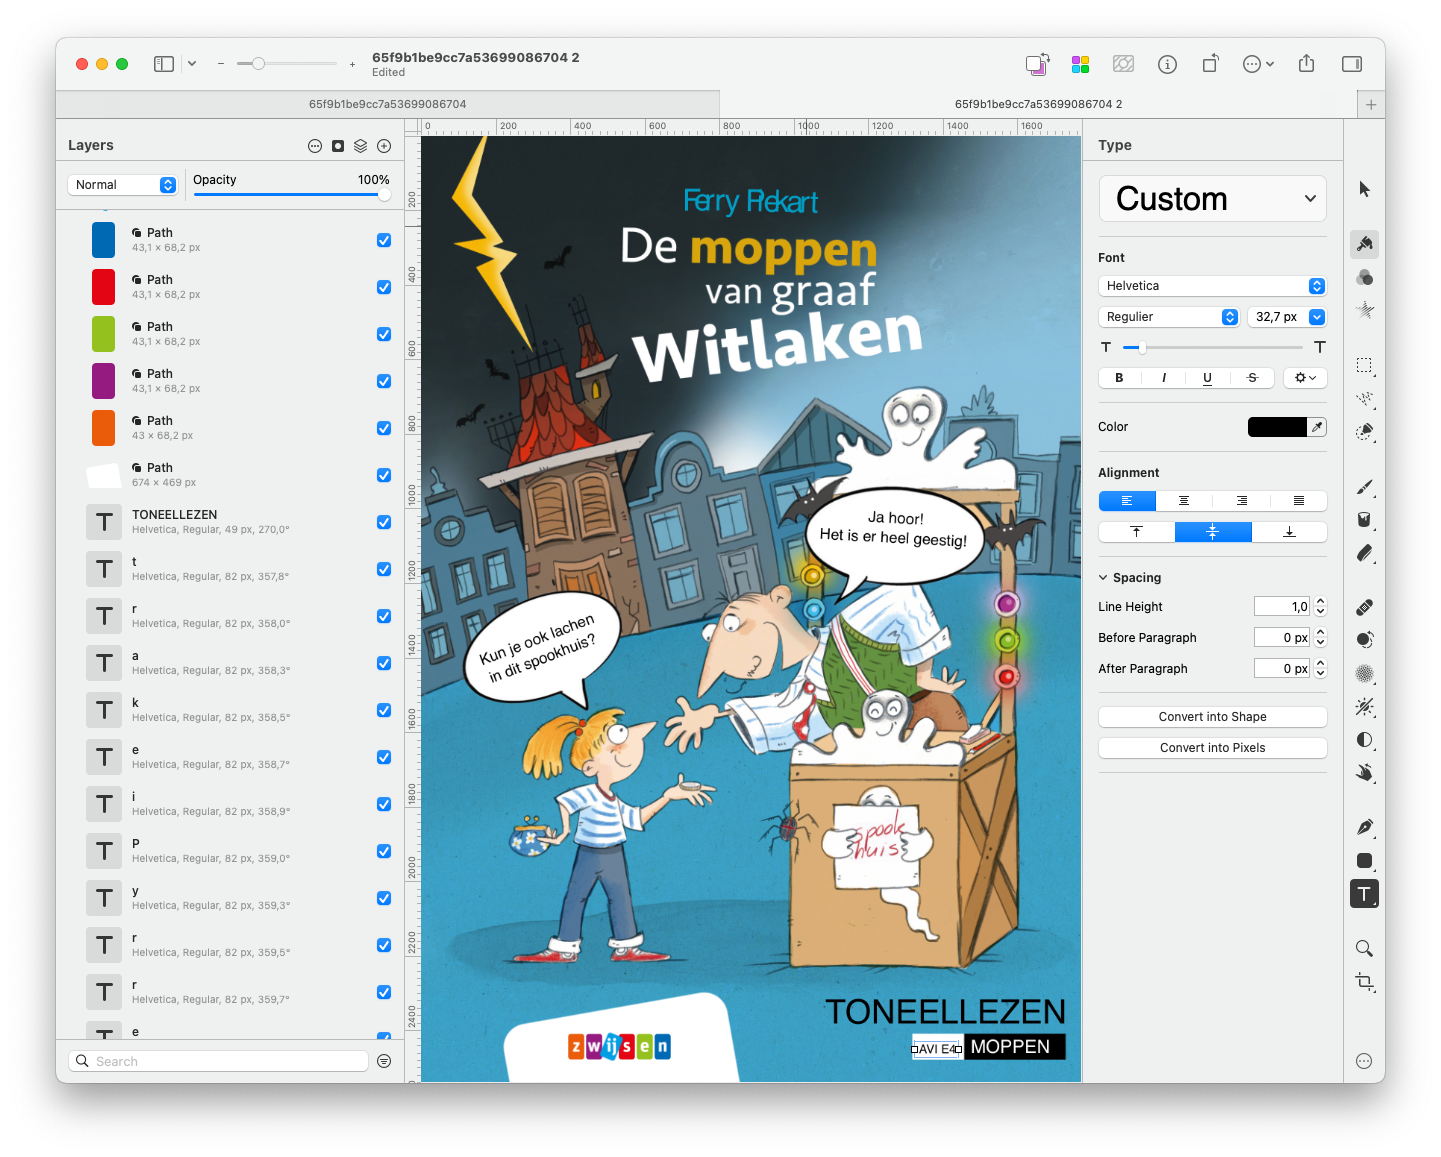
Task: Toggle visibility of the 'k' text layer
Action: tap(384, 710)
